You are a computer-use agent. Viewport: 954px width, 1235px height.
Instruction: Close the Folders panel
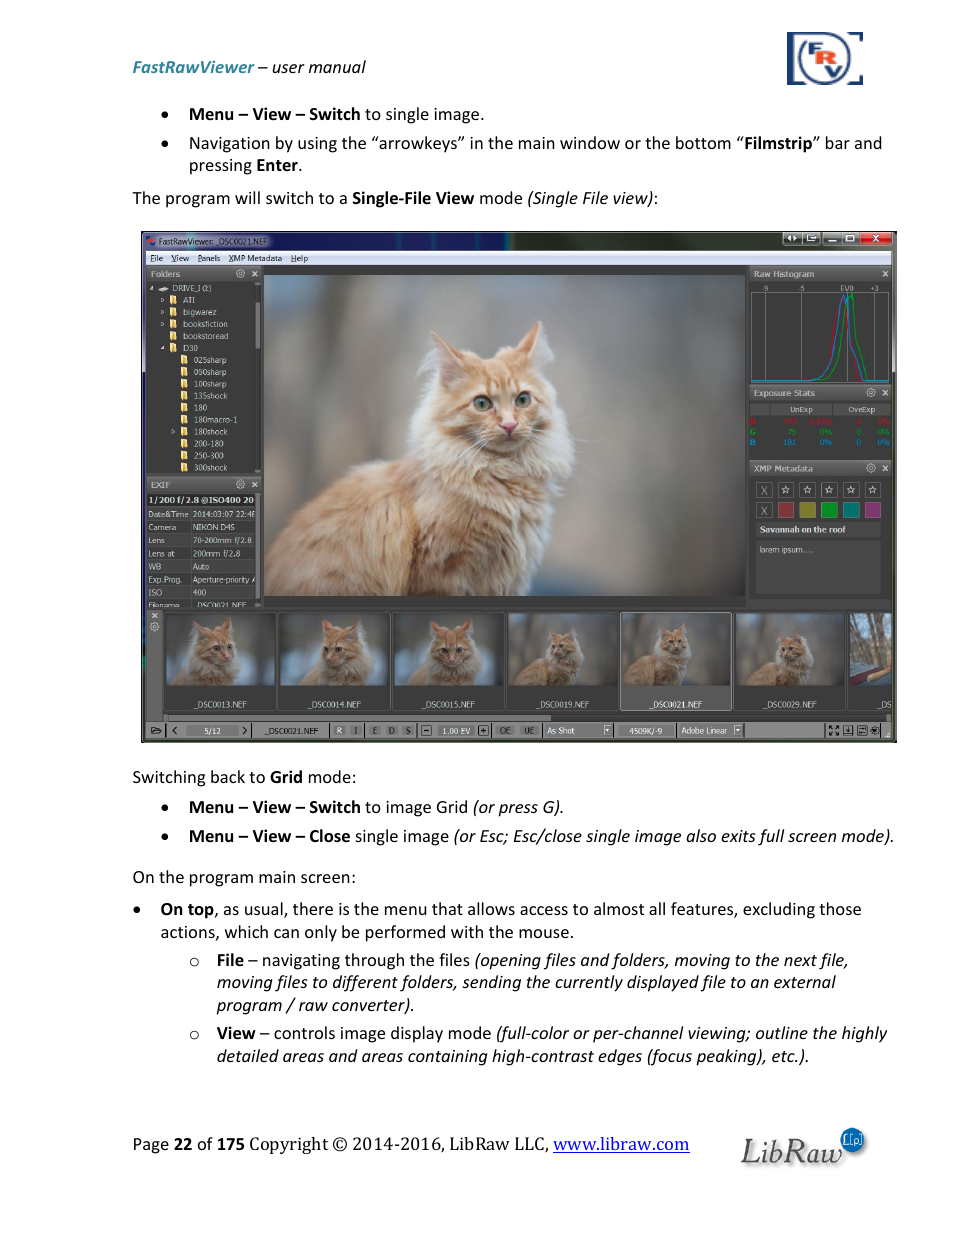coord(255,273)
